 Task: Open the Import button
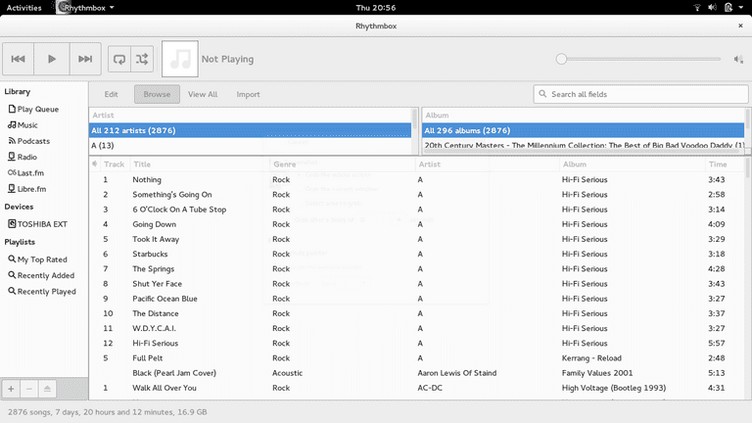[x=248, y=94]
